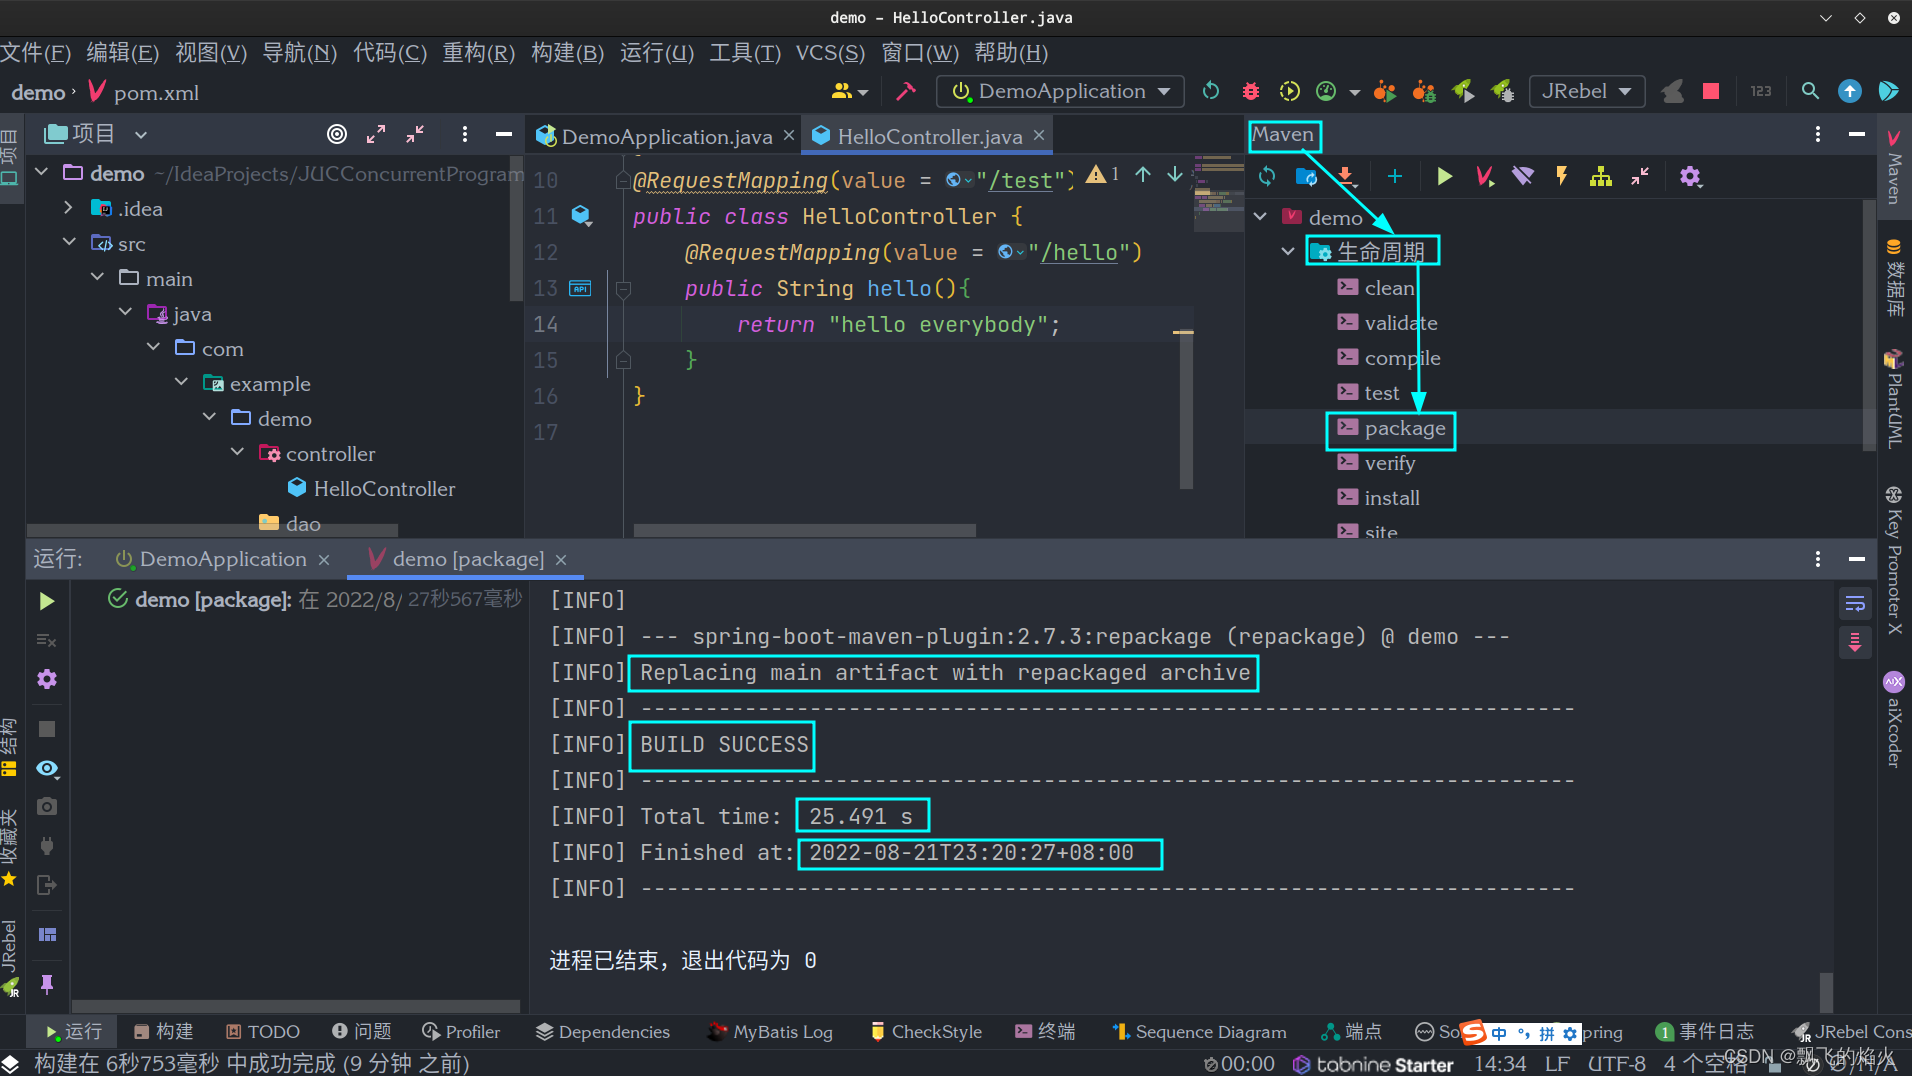
Task: Open the 重构(R) menu
Action: click(x=478, y=53)
